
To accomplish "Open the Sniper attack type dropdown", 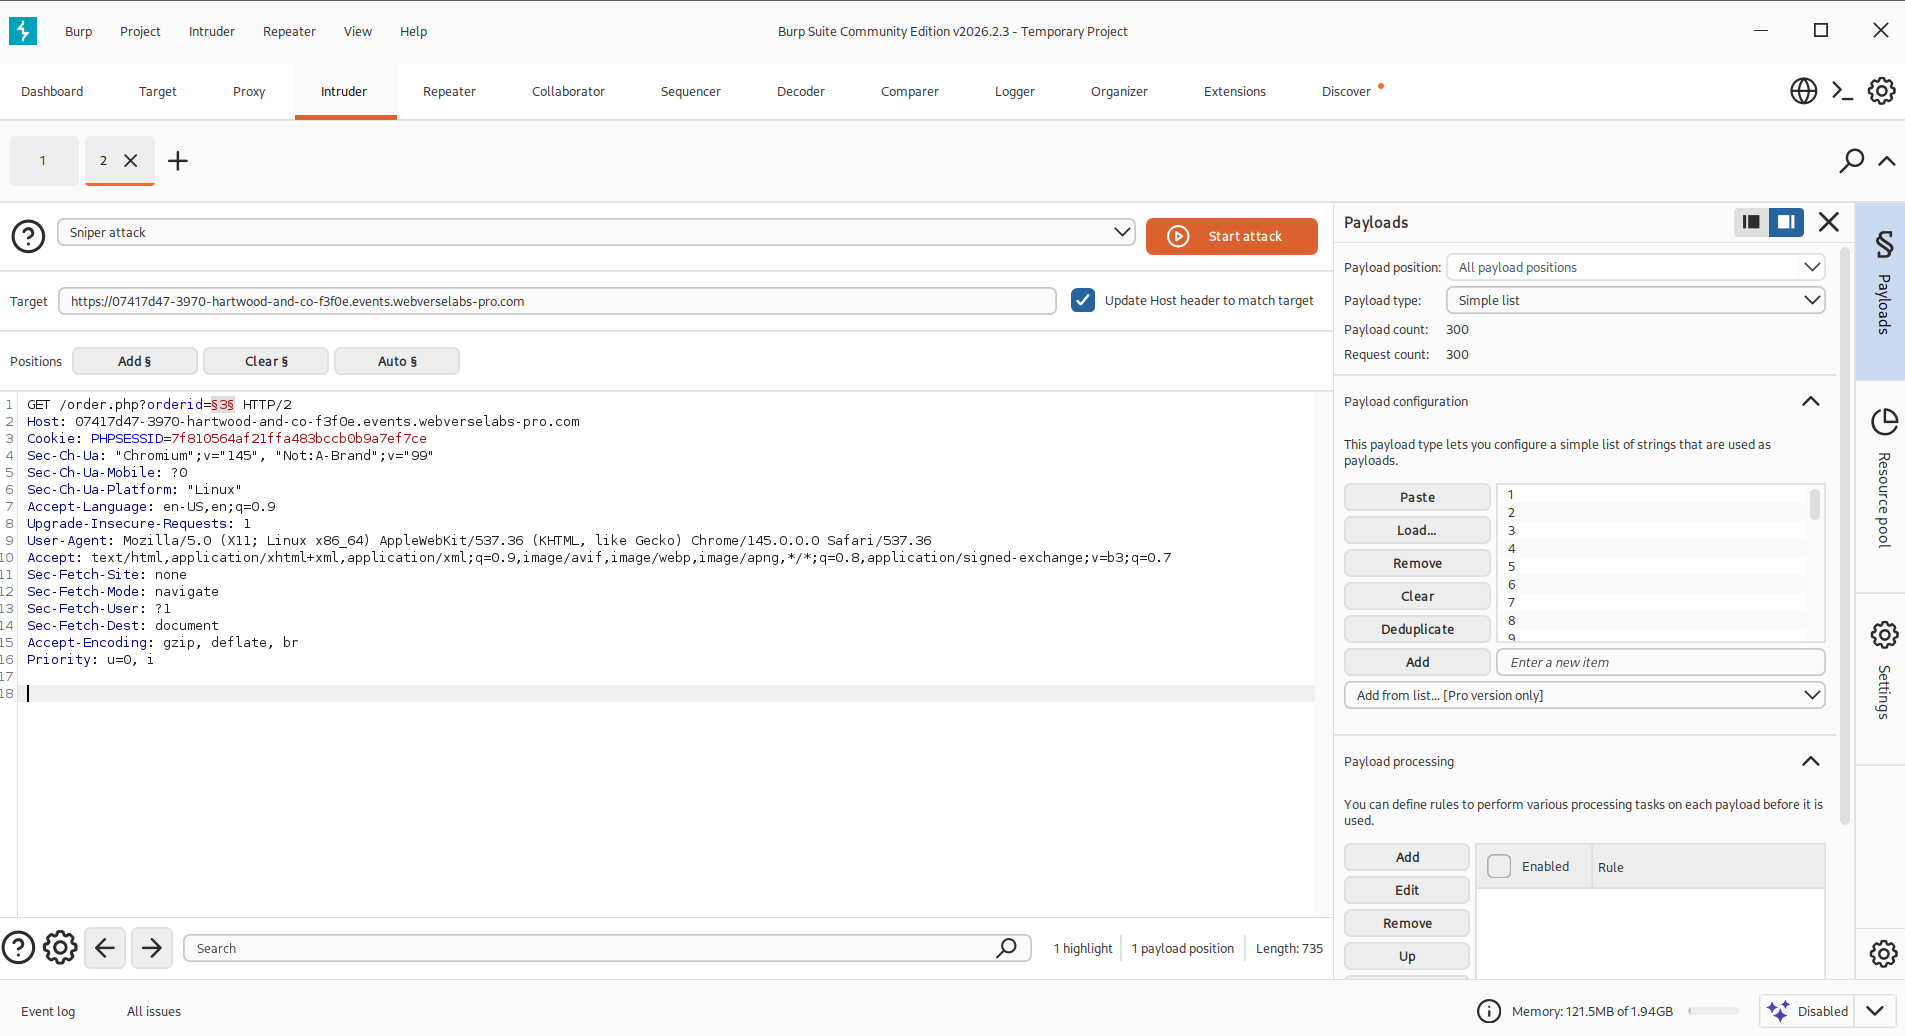I will (x=596, y=232).
